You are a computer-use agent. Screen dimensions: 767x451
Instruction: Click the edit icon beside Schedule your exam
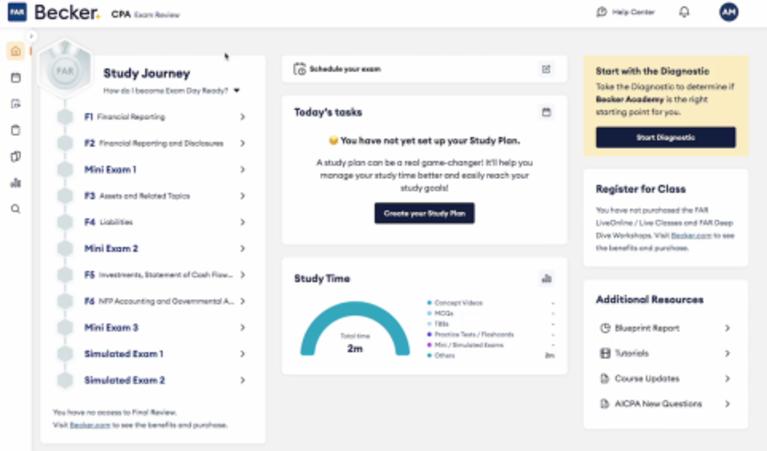click(x=546, y=69)
